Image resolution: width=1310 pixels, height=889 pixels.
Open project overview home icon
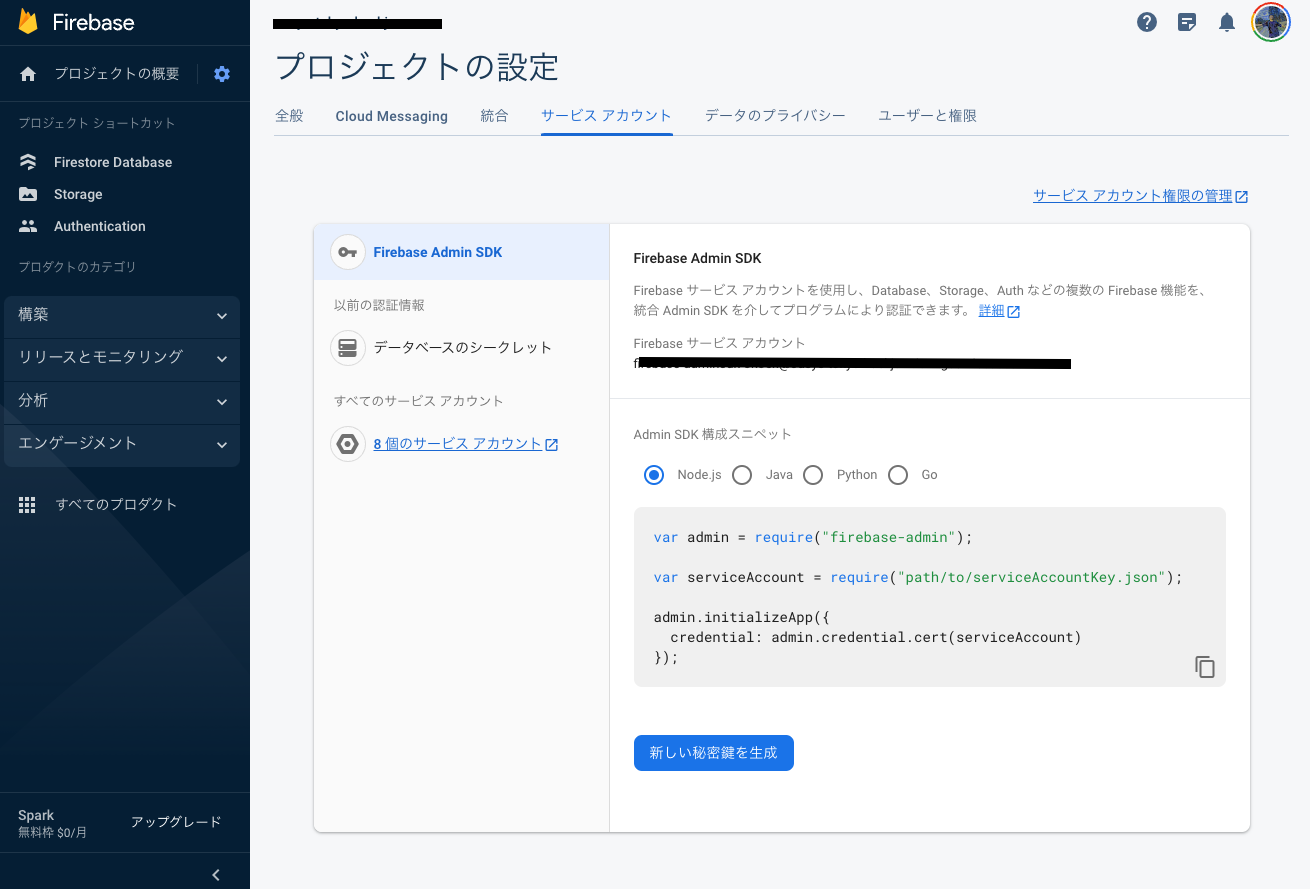28,74
